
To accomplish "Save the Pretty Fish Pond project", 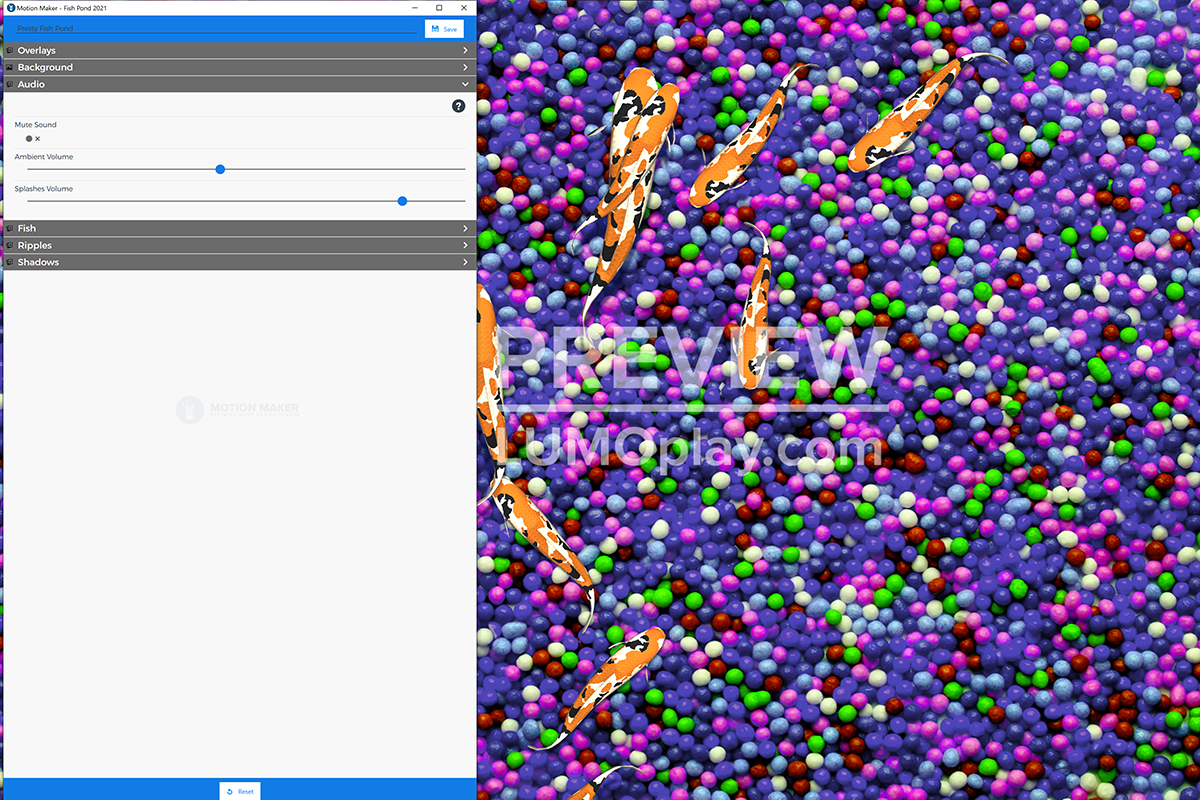I will [x=444, y=29].
